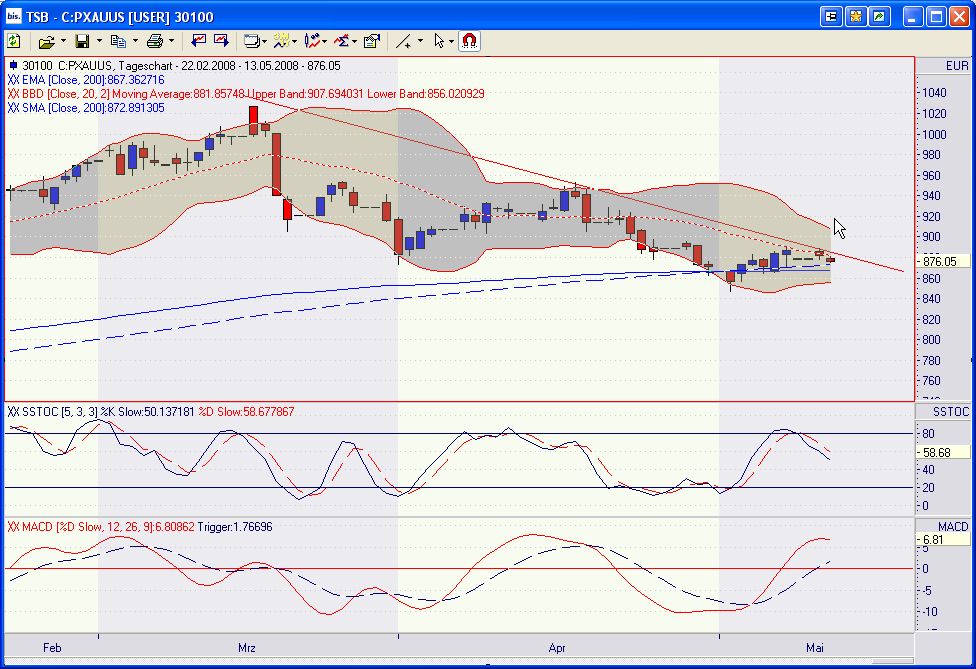
Task: Click the '%D Slow:58.677867' value
Action: pos(246,411)
